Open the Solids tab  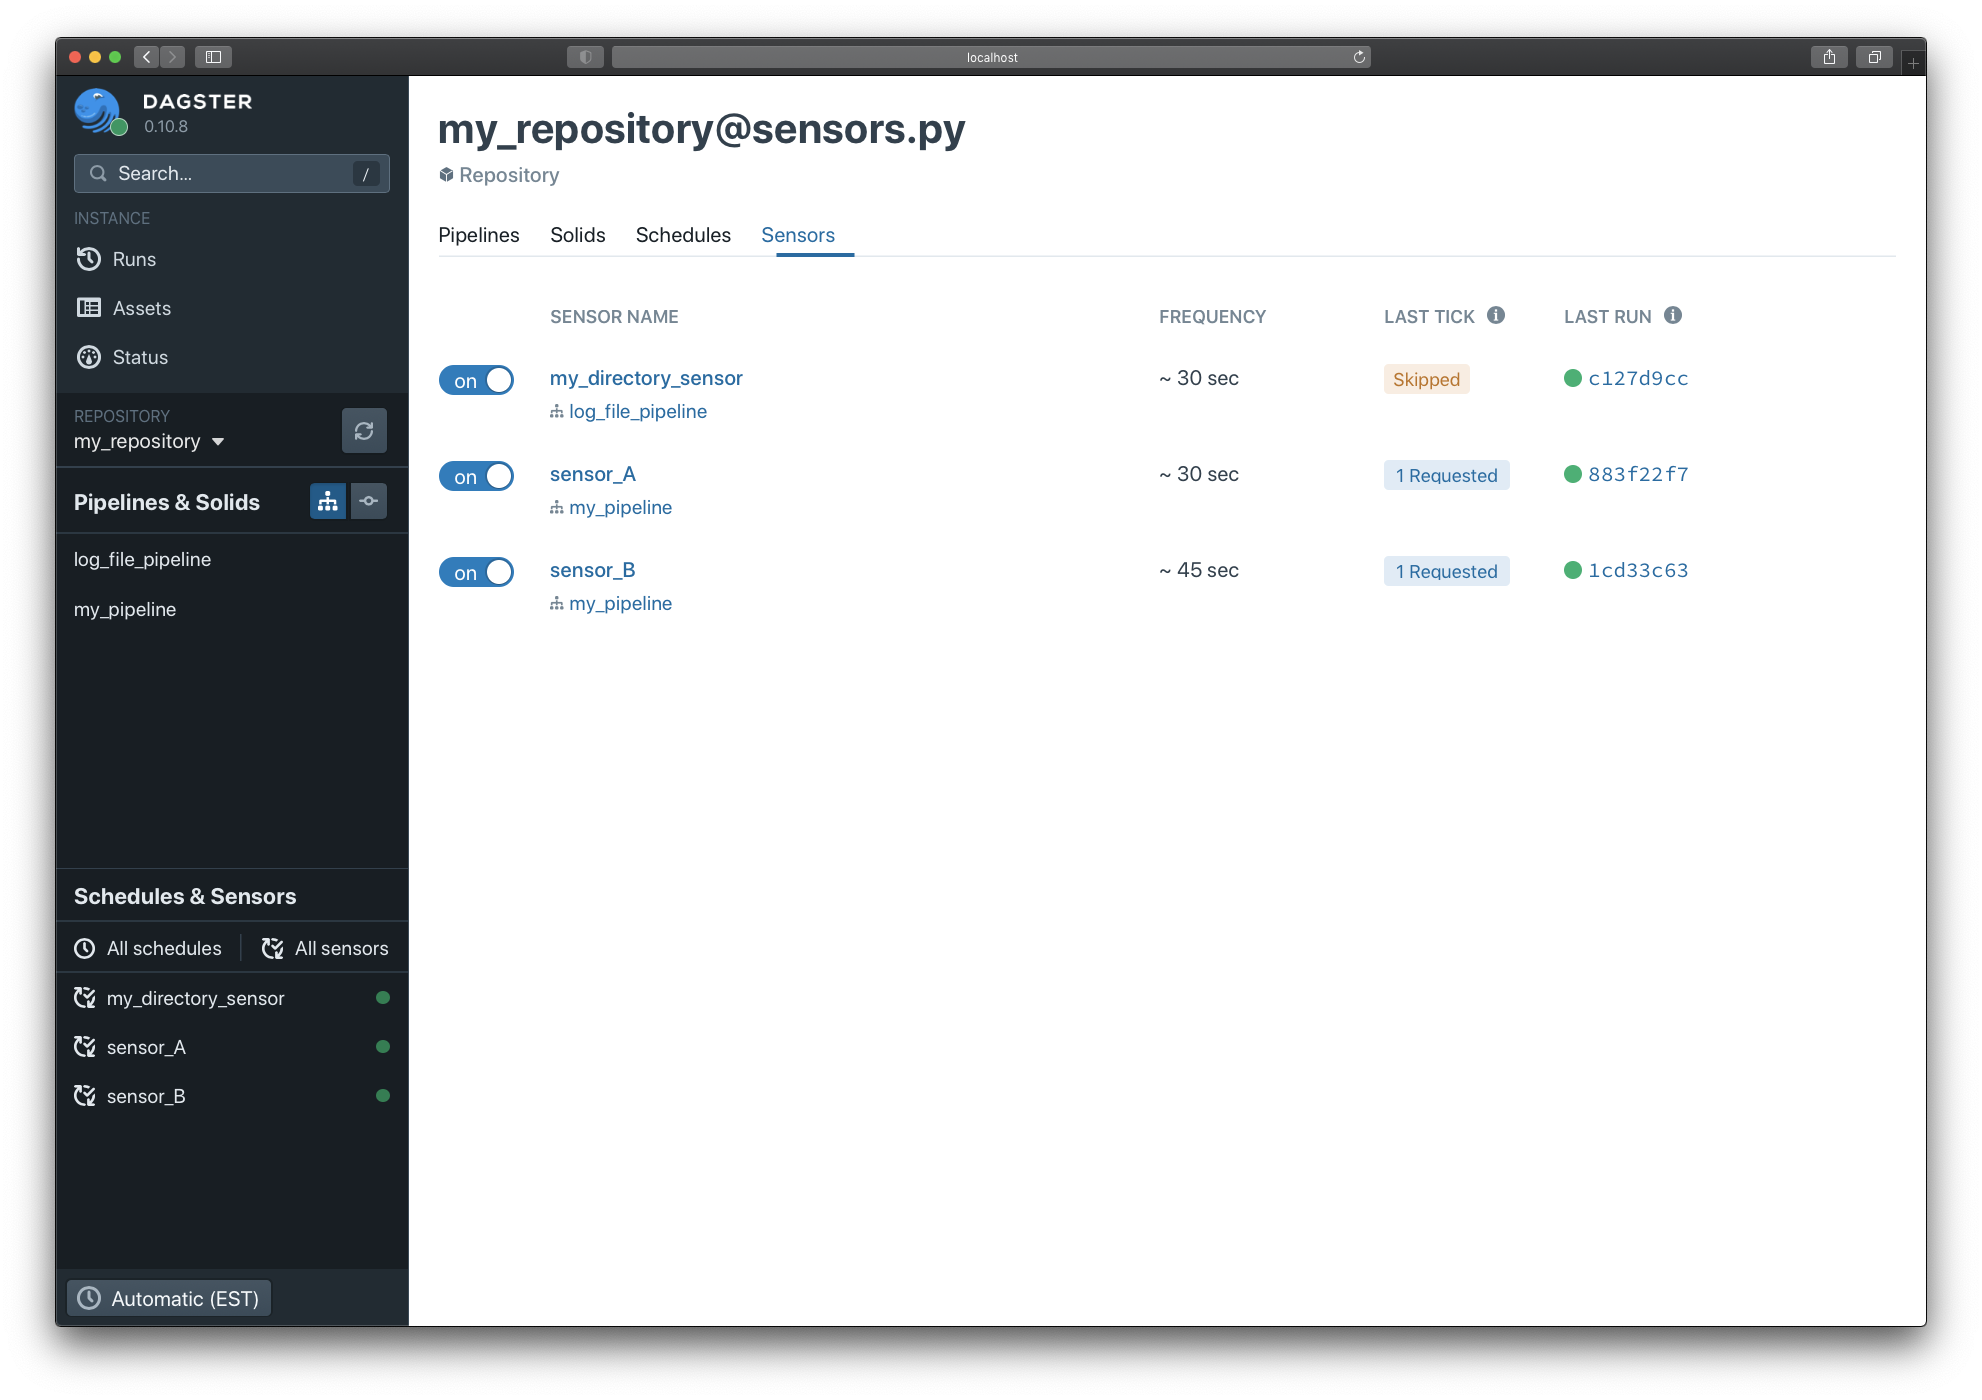click(578, 235)
